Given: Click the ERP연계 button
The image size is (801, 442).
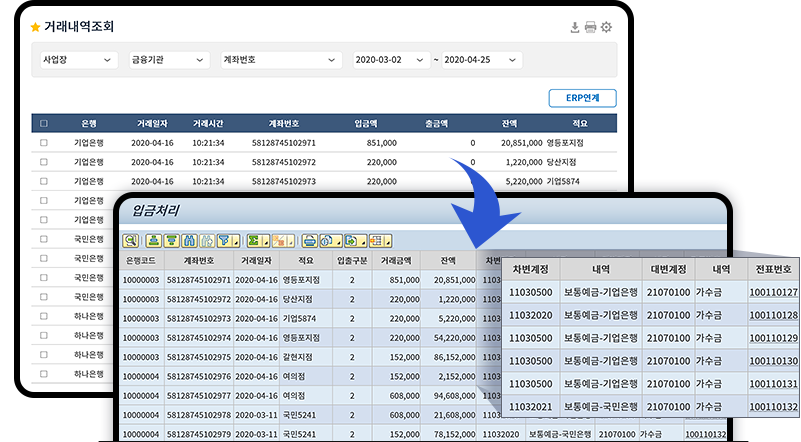Looking at the screenshot, I should [583, 98].
